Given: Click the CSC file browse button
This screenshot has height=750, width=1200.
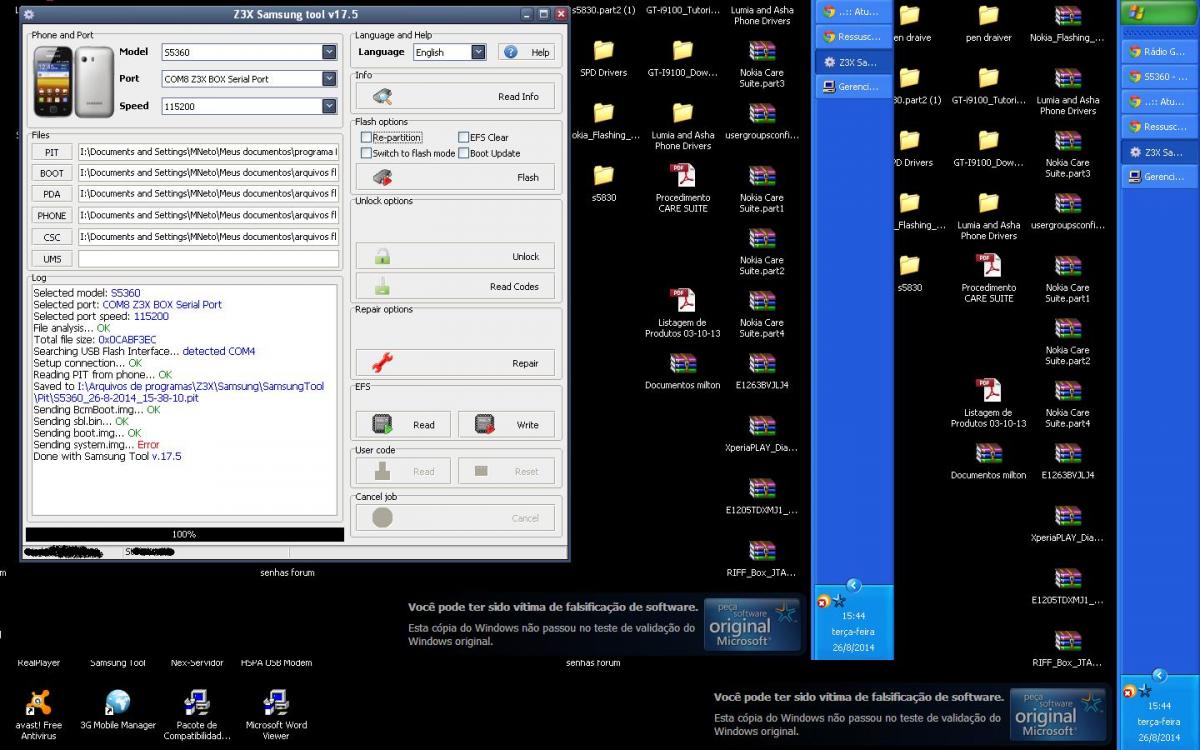Looking at the screenshot, I should (52, 238).
